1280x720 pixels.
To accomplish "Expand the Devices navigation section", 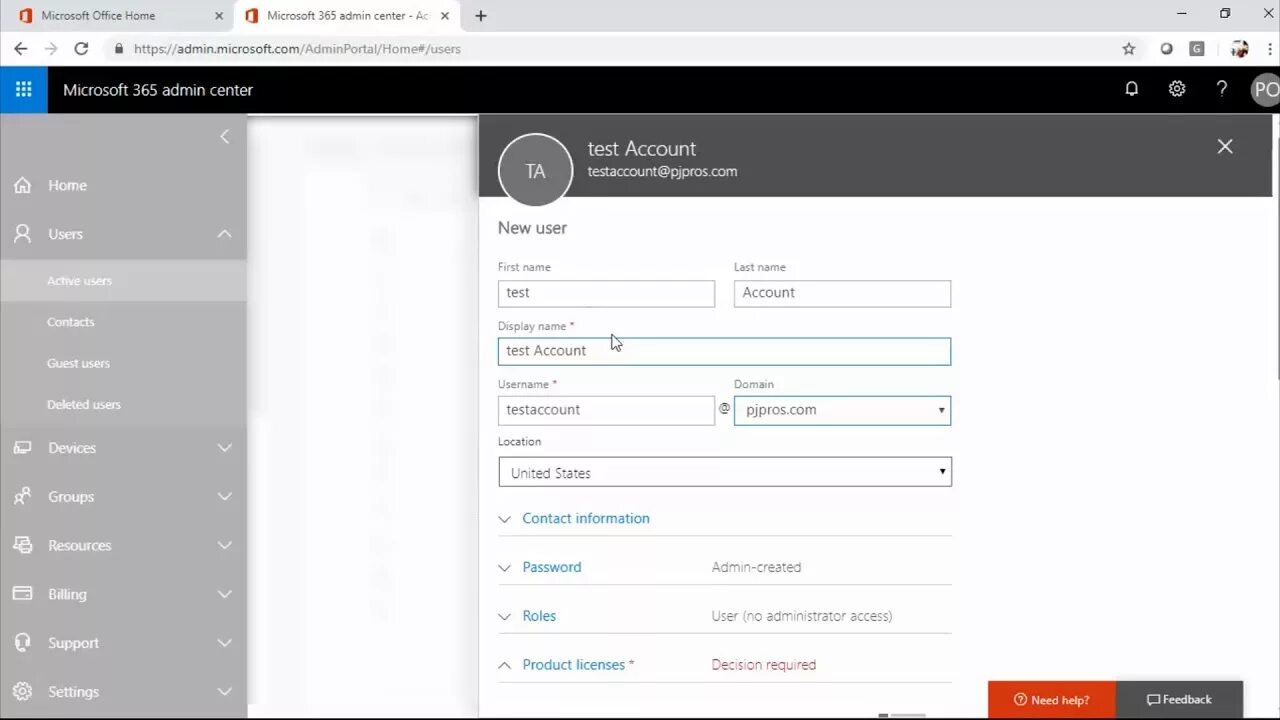I will (224, 448).
